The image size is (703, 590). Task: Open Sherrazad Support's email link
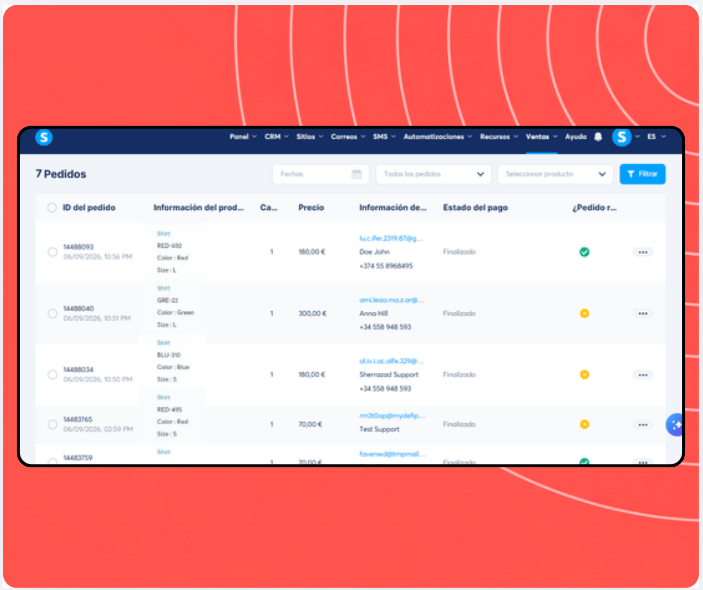pyautogui.click(x=391, y=361)
